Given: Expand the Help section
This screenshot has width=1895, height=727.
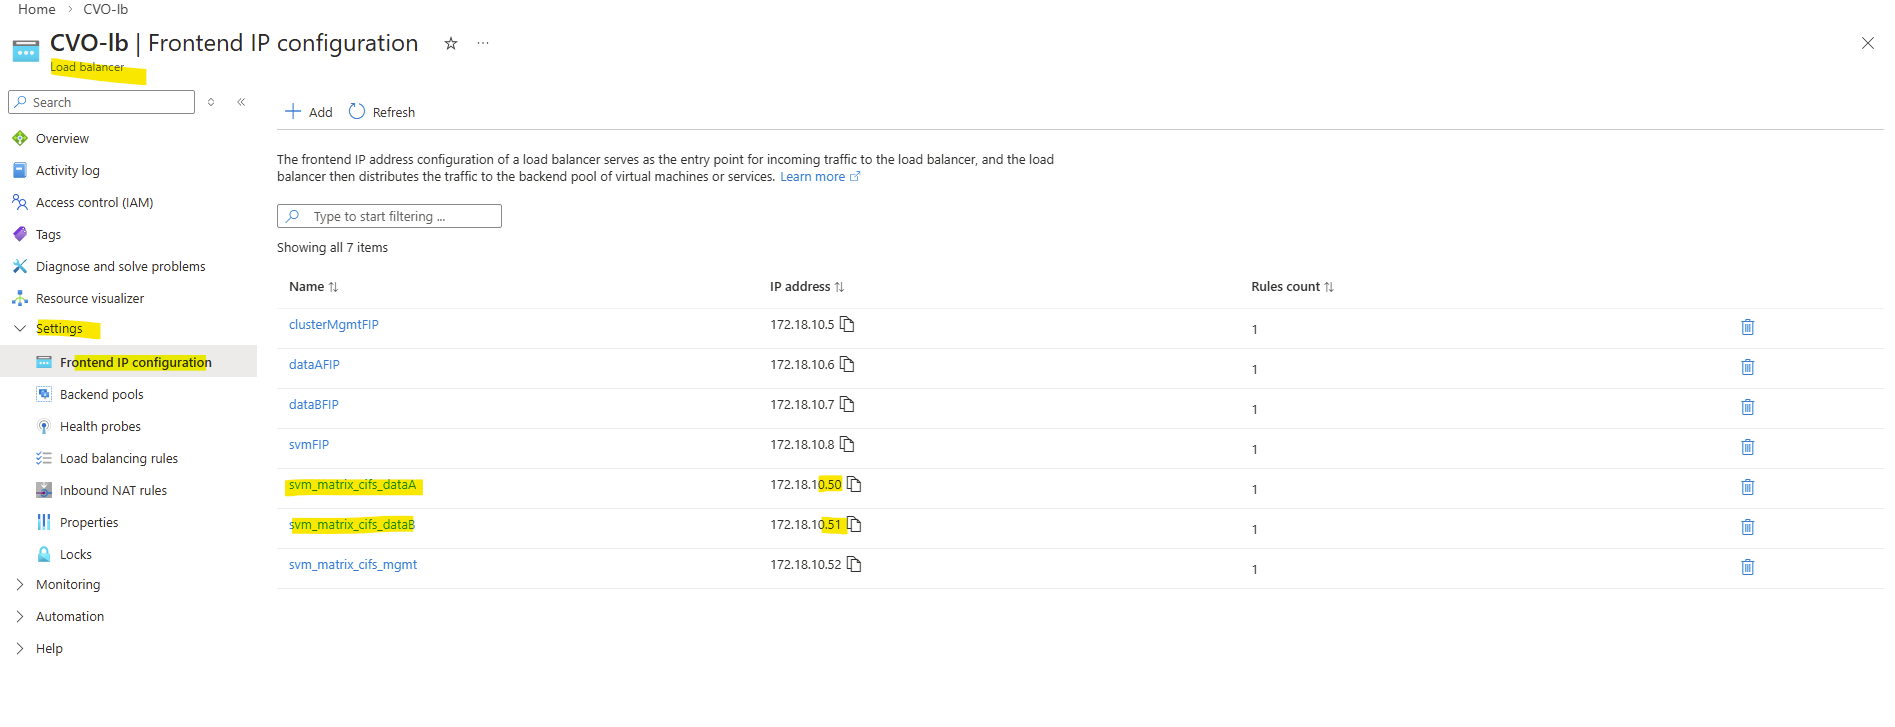Looking at the screenshot, I should point(20,648).
